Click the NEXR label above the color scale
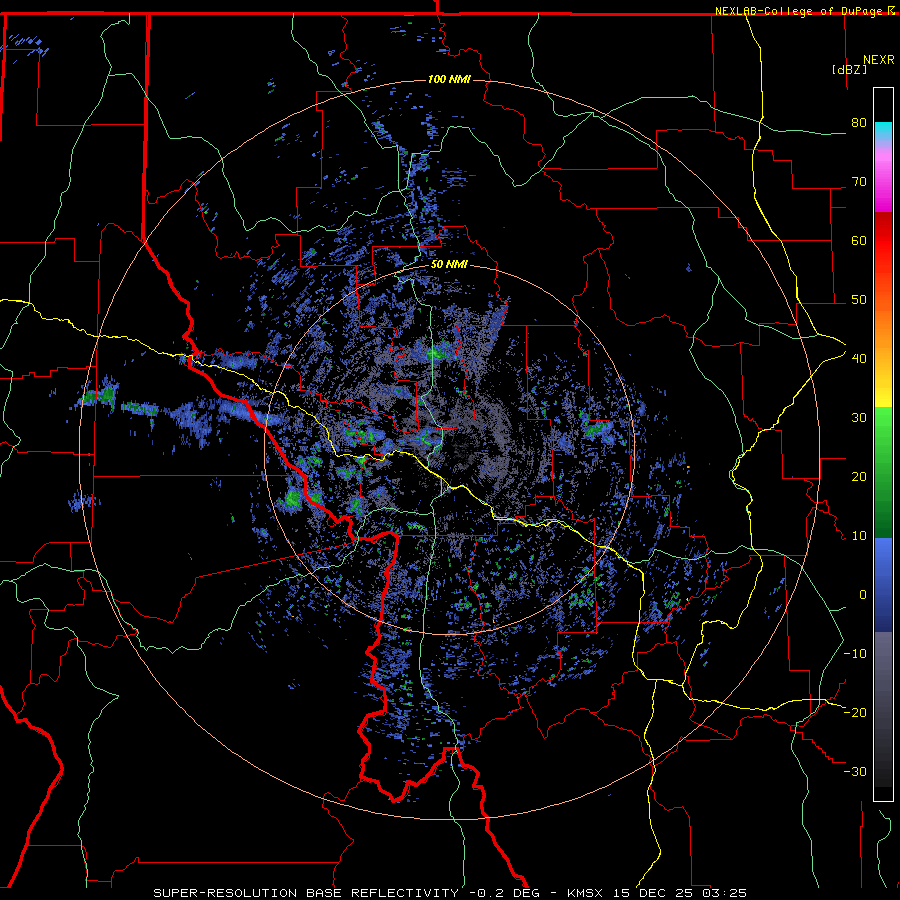 [x=878, y=60]
